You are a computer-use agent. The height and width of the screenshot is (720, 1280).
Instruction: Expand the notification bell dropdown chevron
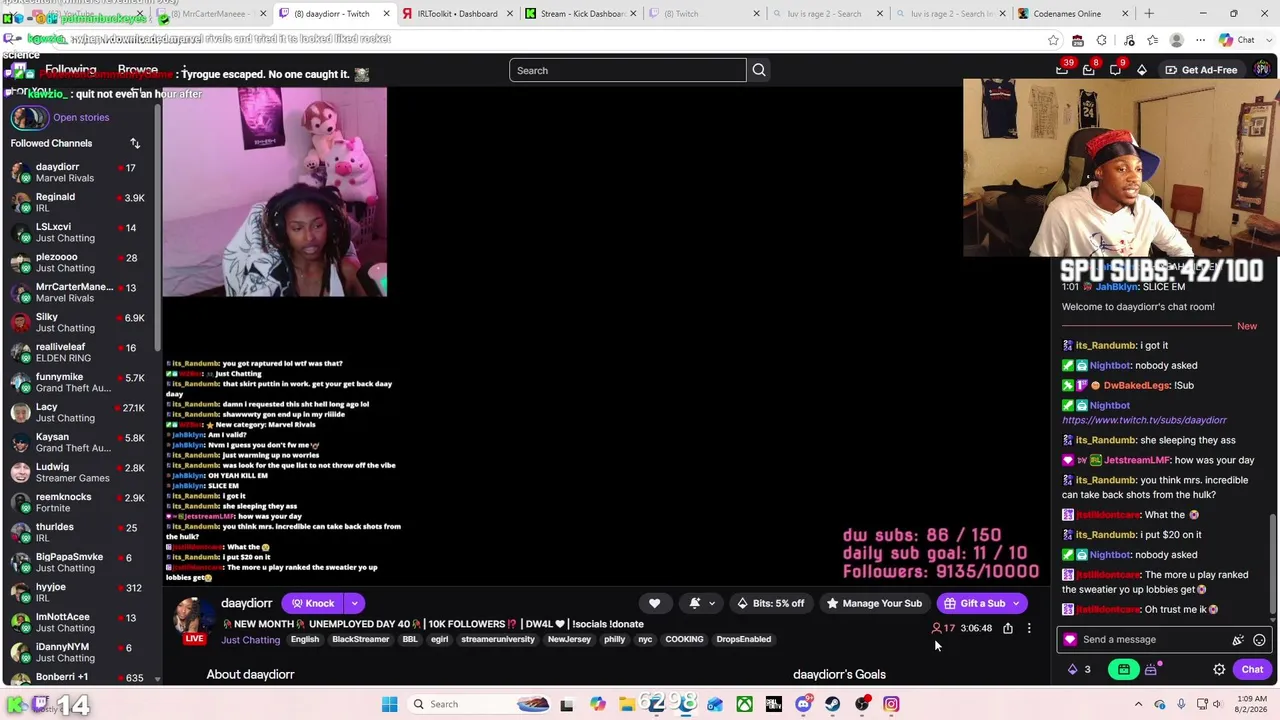(x=712, y=603)
